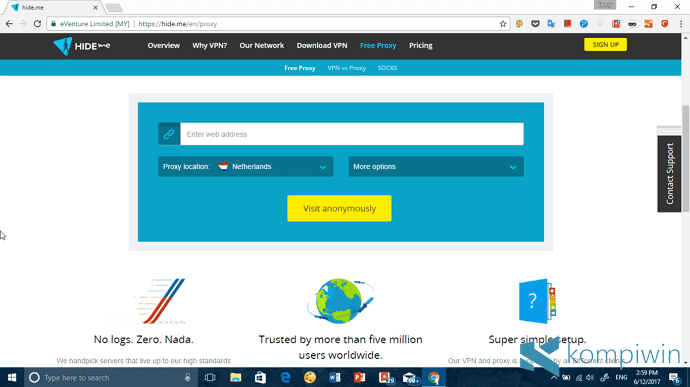This screenshot has height=387, width=690.
Task: Open the Contact Support side tab
Action: coord(669,173)
